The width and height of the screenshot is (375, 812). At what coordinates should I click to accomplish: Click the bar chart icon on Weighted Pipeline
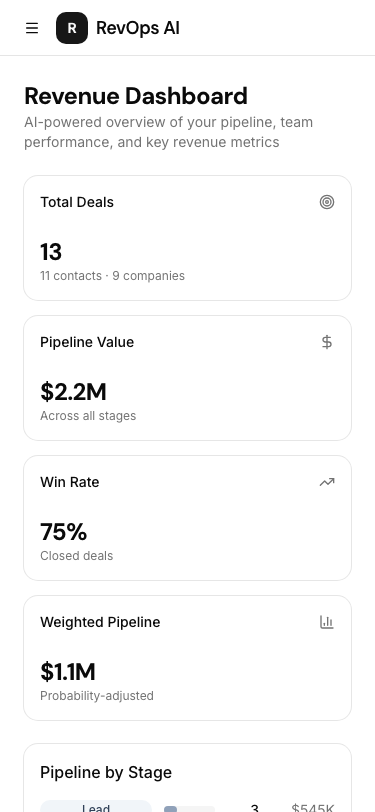pos(327,622)
